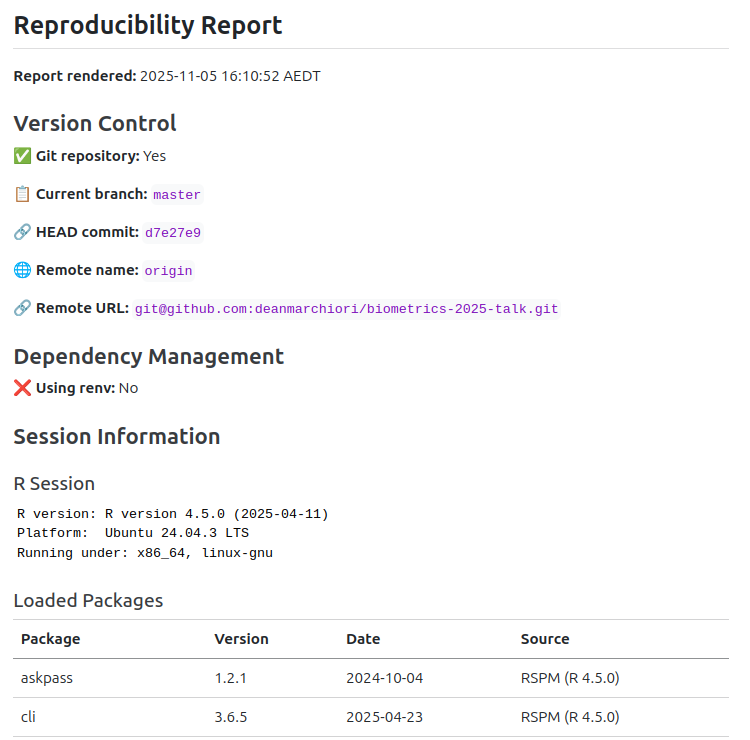Select the cli package name cell
Viewport: 750px width, 740px height.
click(x=29, y=717)
